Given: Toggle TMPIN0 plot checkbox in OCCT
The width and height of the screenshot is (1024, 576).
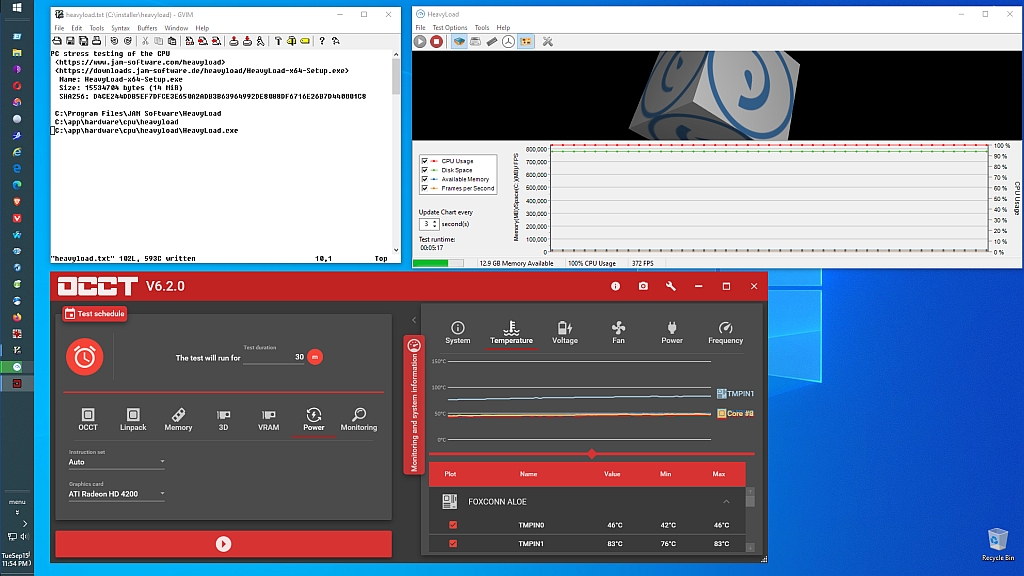Looking at the screenshot, I should tap(453, 525).
